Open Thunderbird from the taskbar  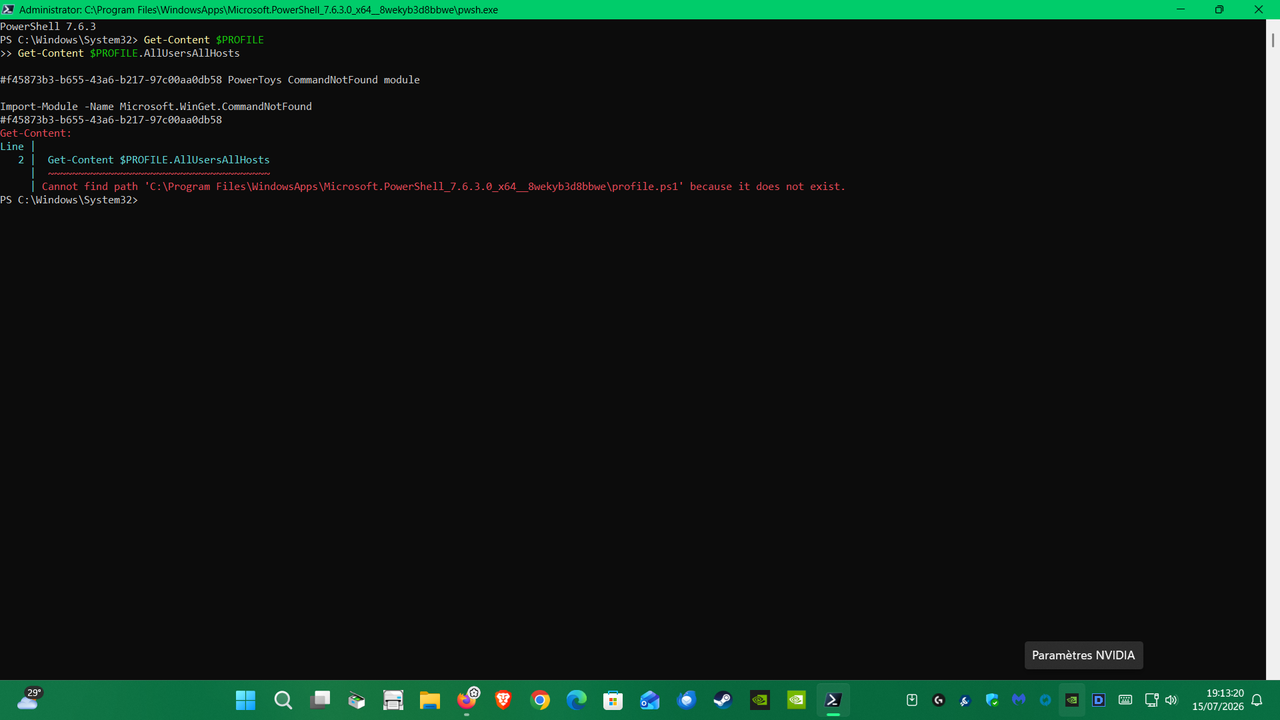point(687,700)
